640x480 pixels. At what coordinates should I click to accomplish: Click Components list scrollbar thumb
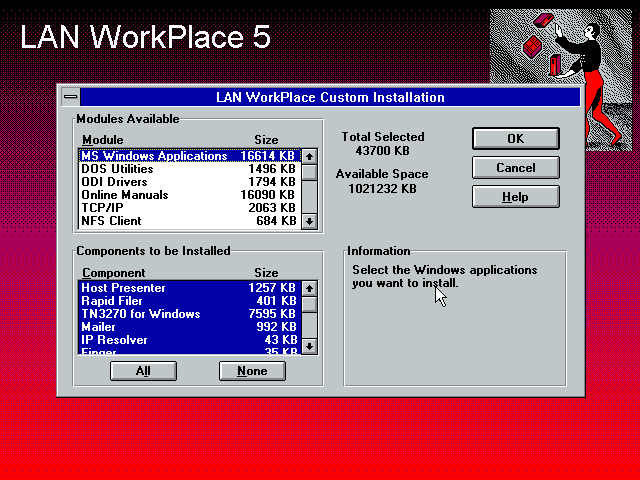(x=309, y=304)
